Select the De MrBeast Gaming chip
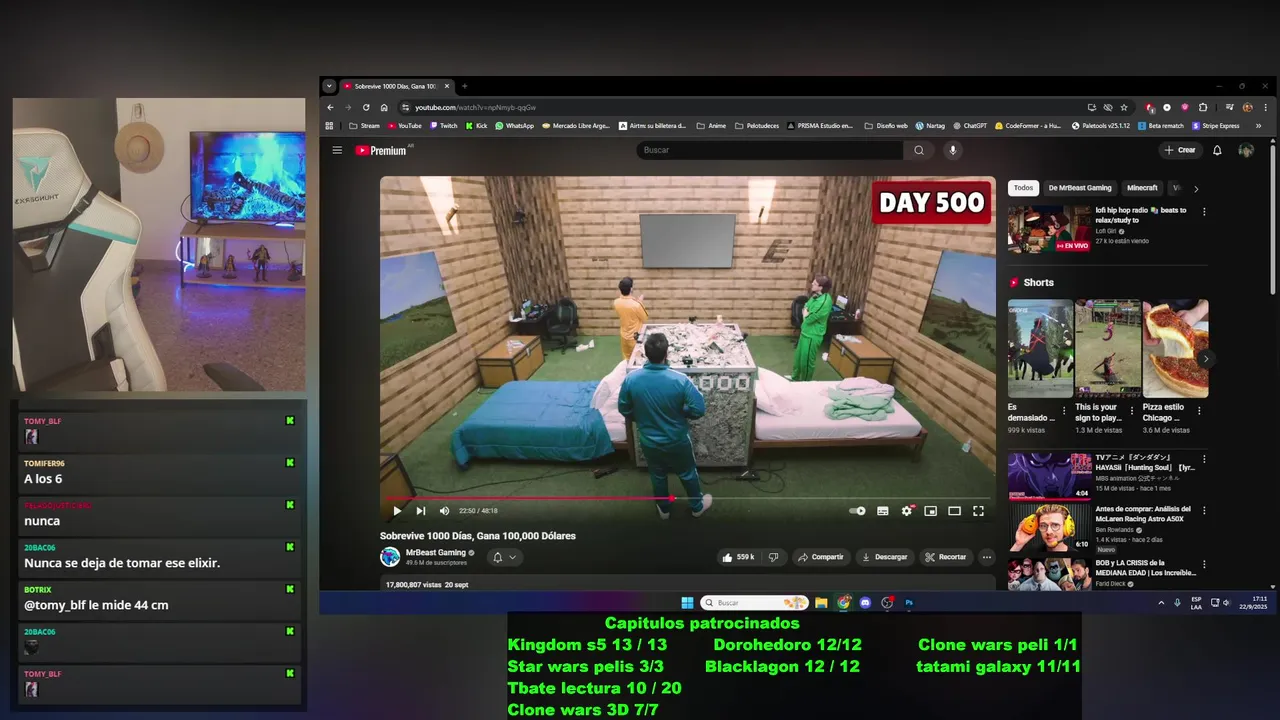This screenshot has height=720, width=1280. 1080,188
